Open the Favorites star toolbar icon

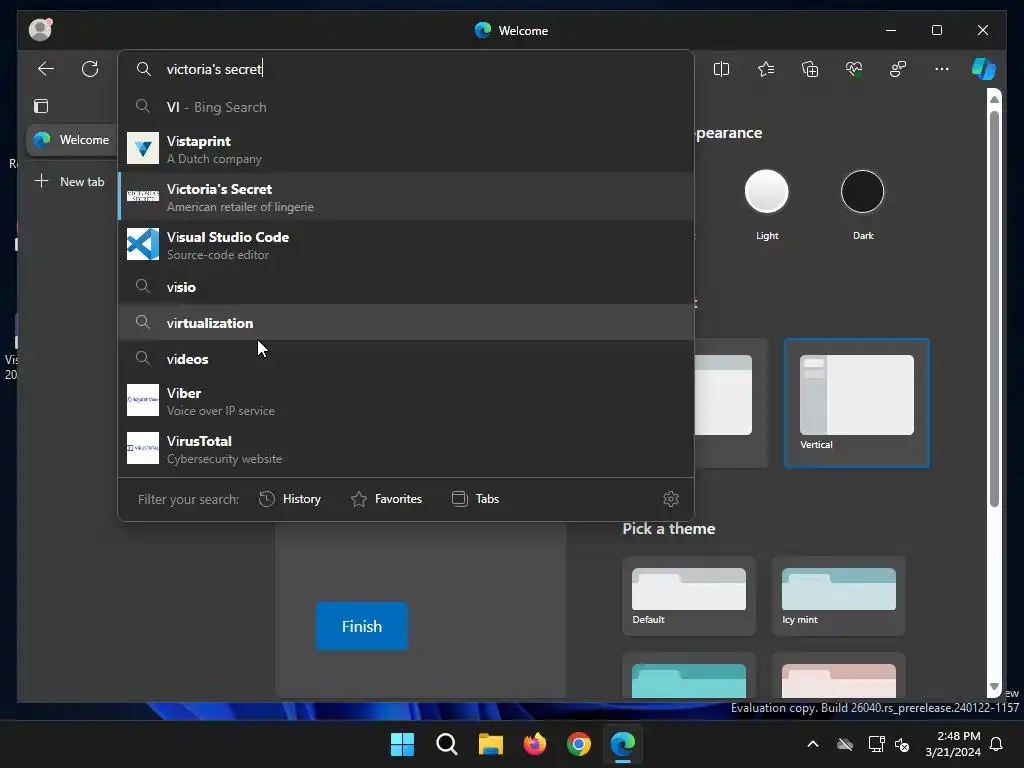pos(766,69)
